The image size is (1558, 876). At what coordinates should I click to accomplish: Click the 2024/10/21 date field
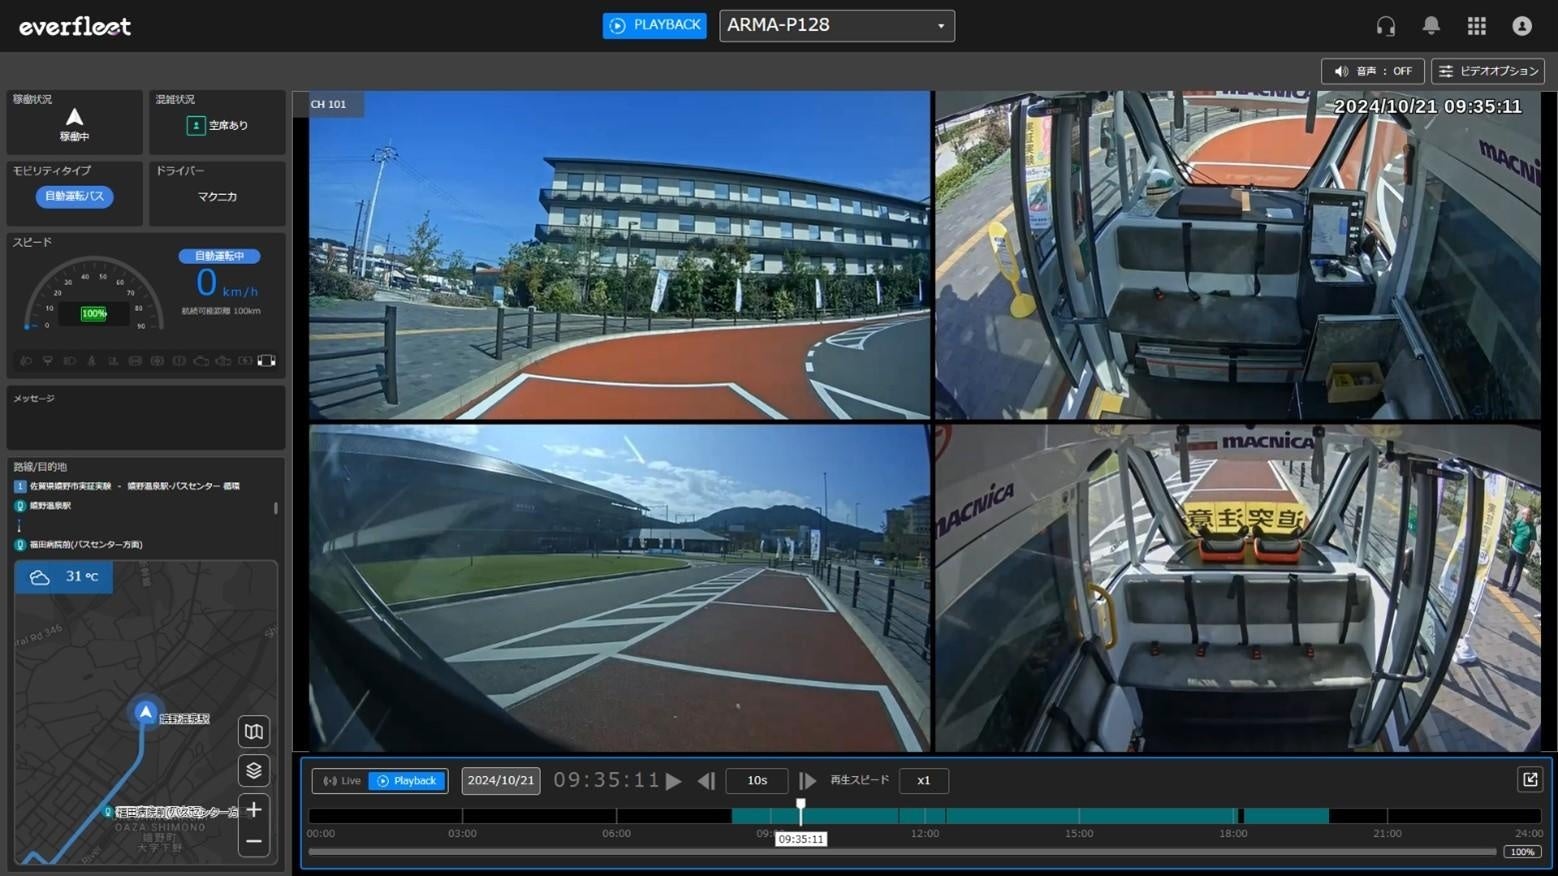(501, 781)
